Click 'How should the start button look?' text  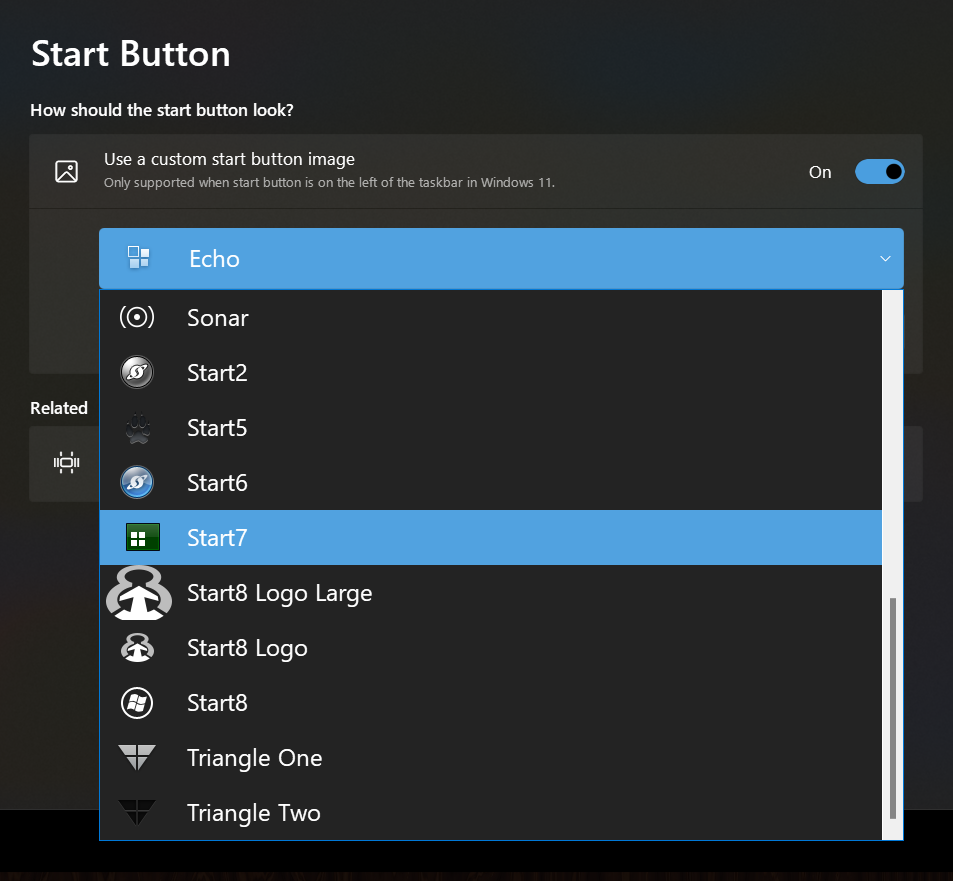(x=162, y=110)
